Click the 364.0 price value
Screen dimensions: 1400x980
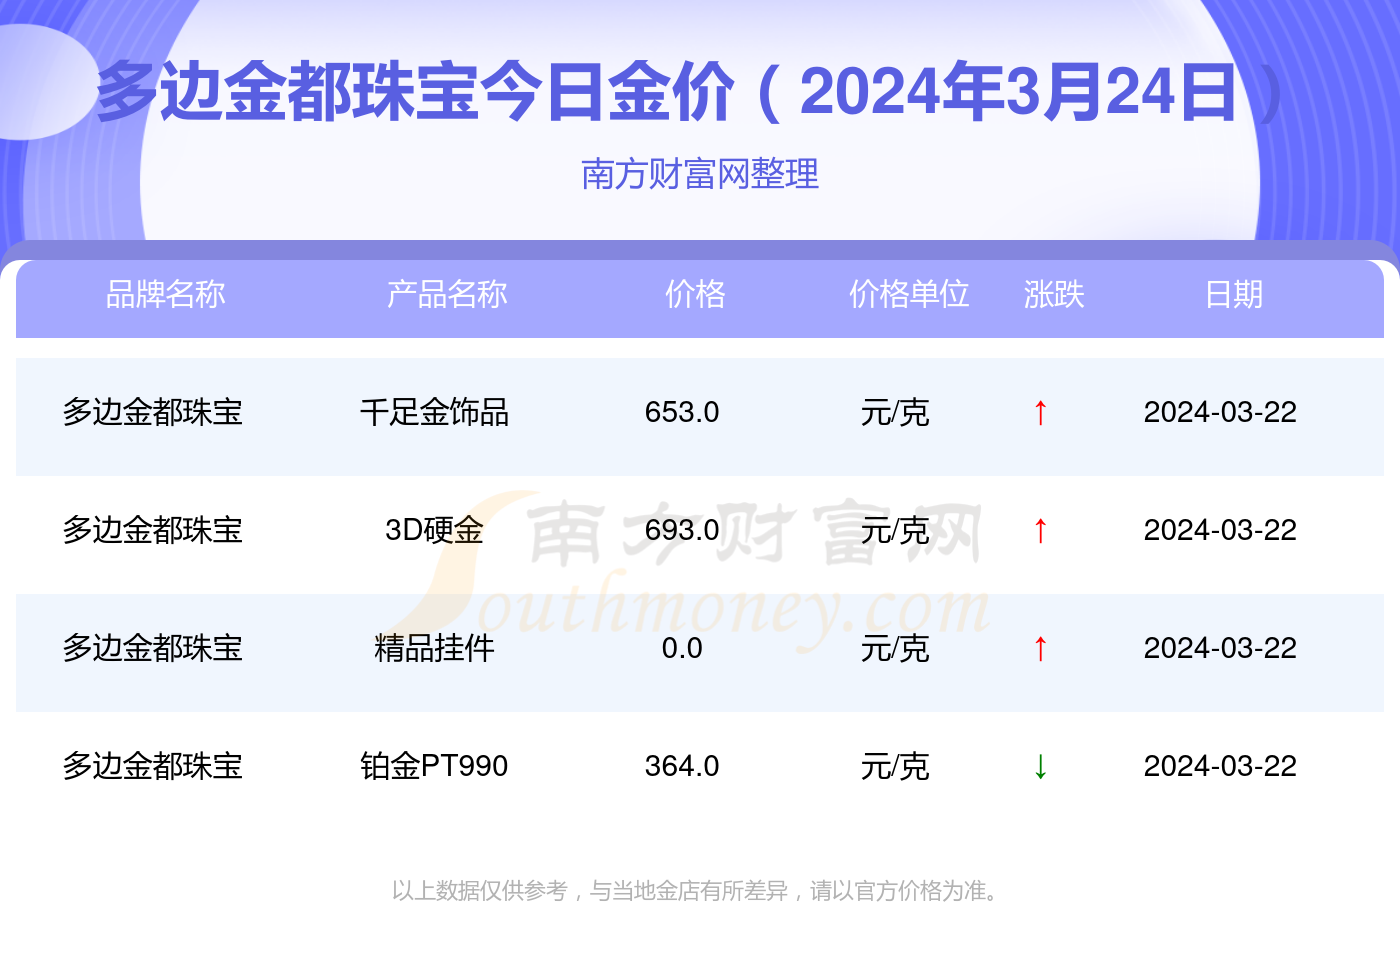tap(682, 766)
